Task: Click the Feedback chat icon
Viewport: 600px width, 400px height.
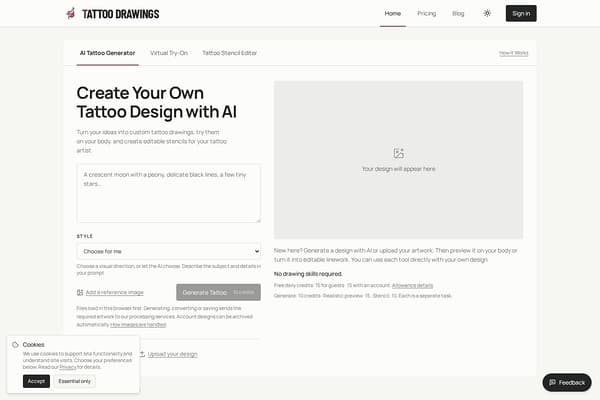Action: (x=553, y=382)
